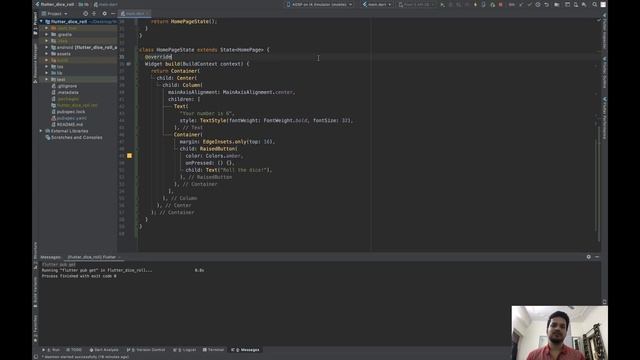Collapse the flutter_dice_roll project root
Screen dimensions: 640x360
pyautogui.click(x=41, y=22)
